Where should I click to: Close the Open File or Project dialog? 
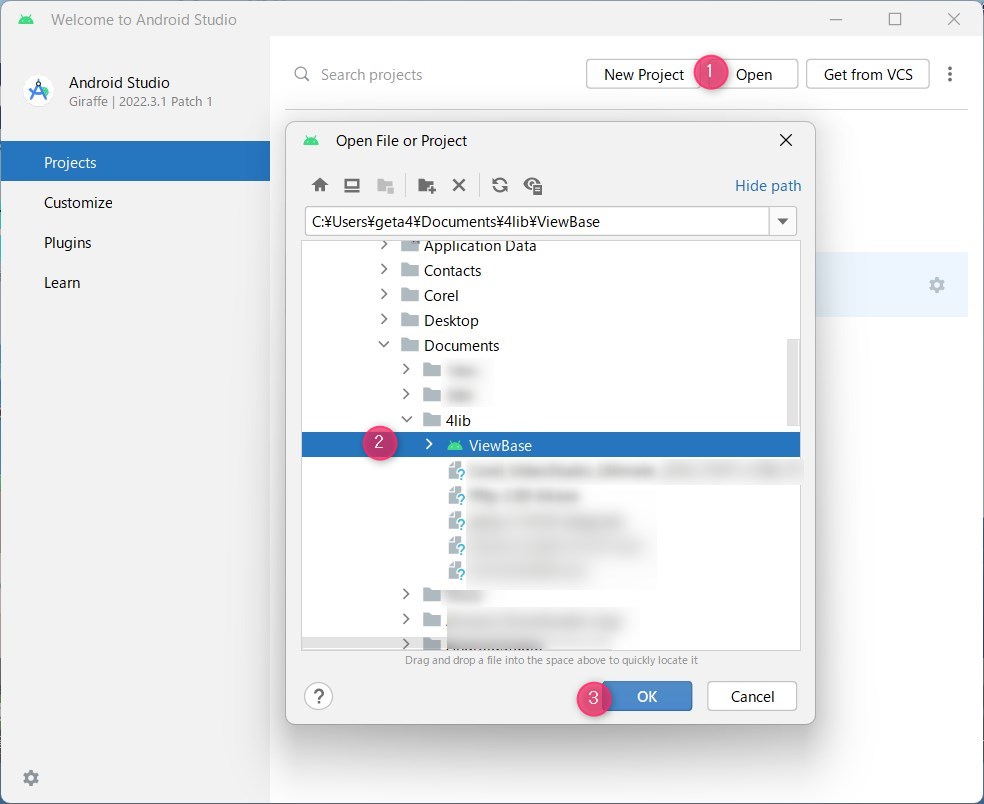tap(786, 140)
